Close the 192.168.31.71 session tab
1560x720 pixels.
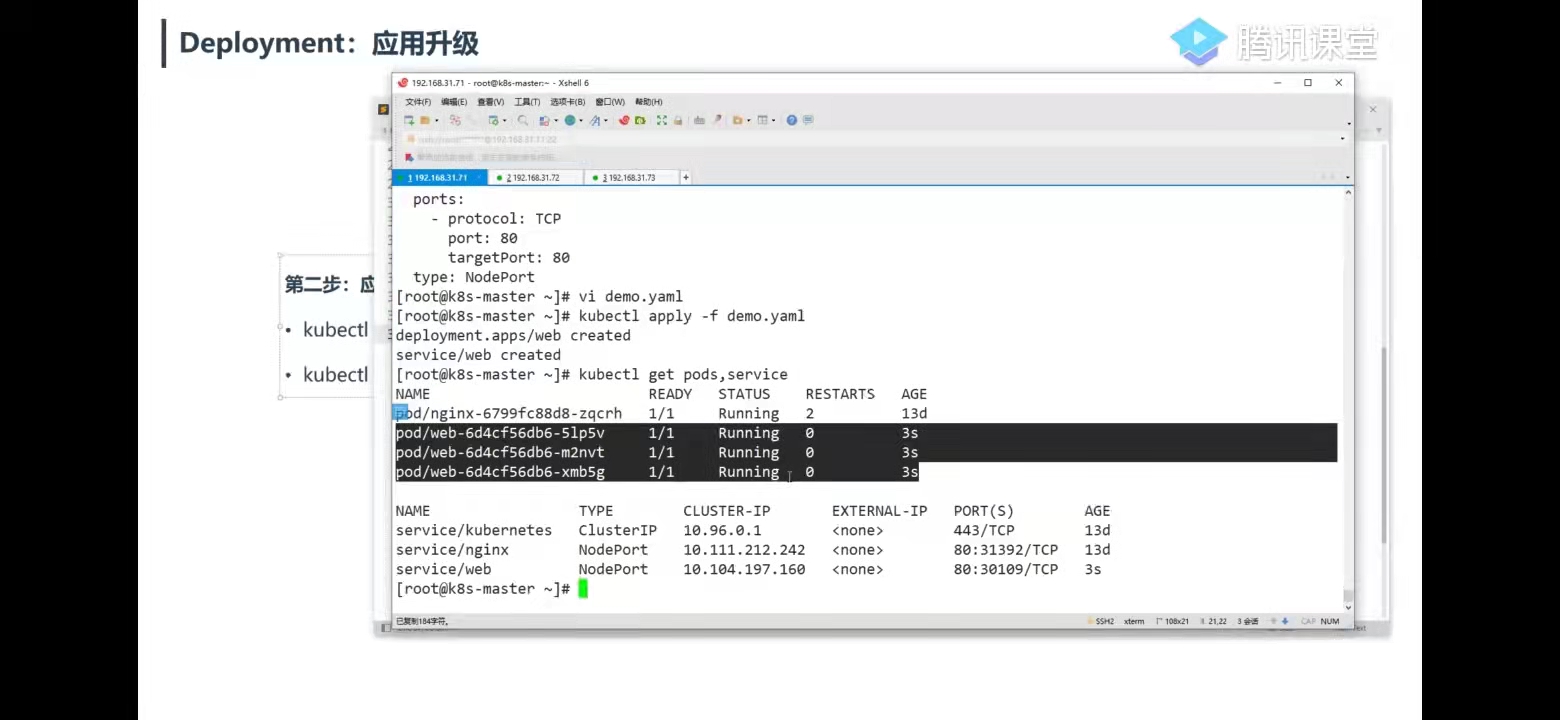pos(479,178)
